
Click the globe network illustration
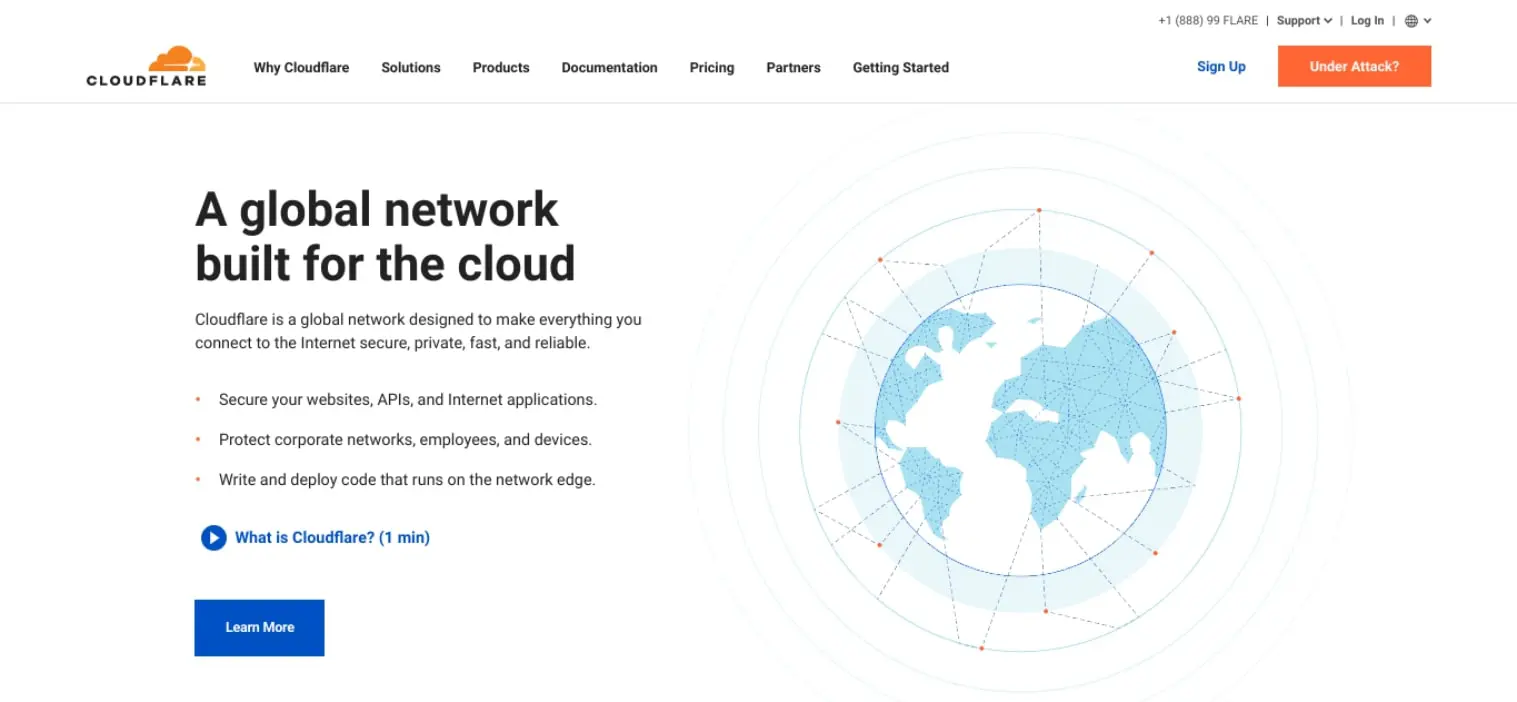pos(1020,430)
